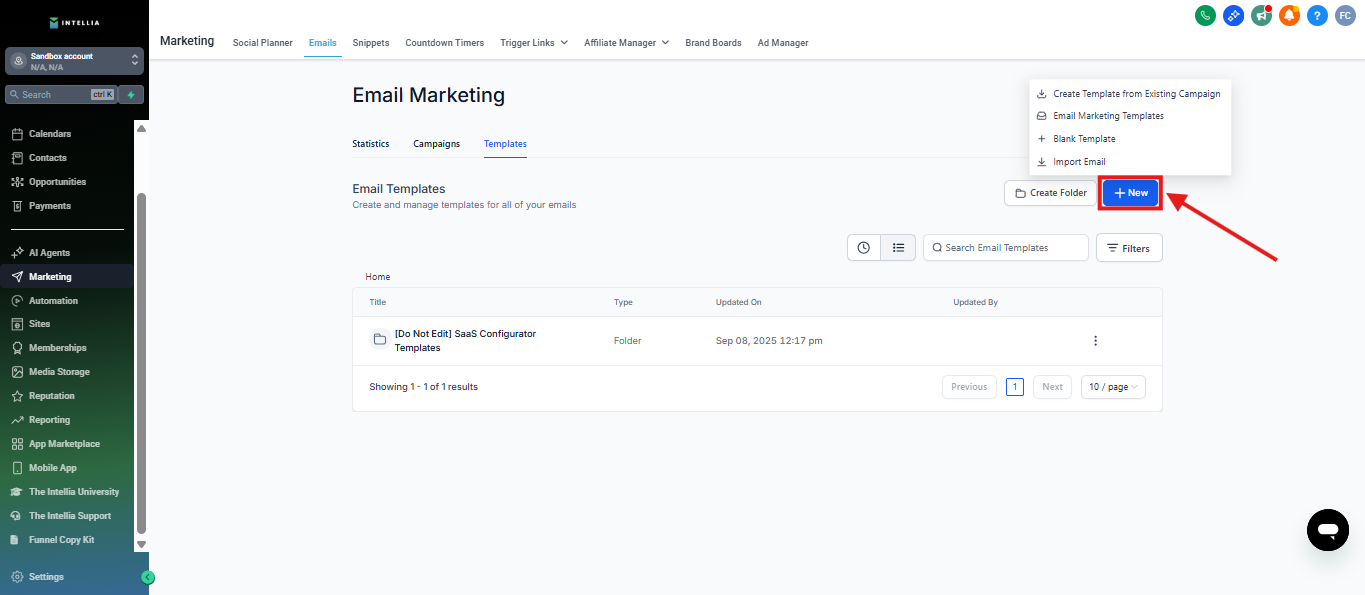Collapse sidebar with green arrow icon

point(148,577)
